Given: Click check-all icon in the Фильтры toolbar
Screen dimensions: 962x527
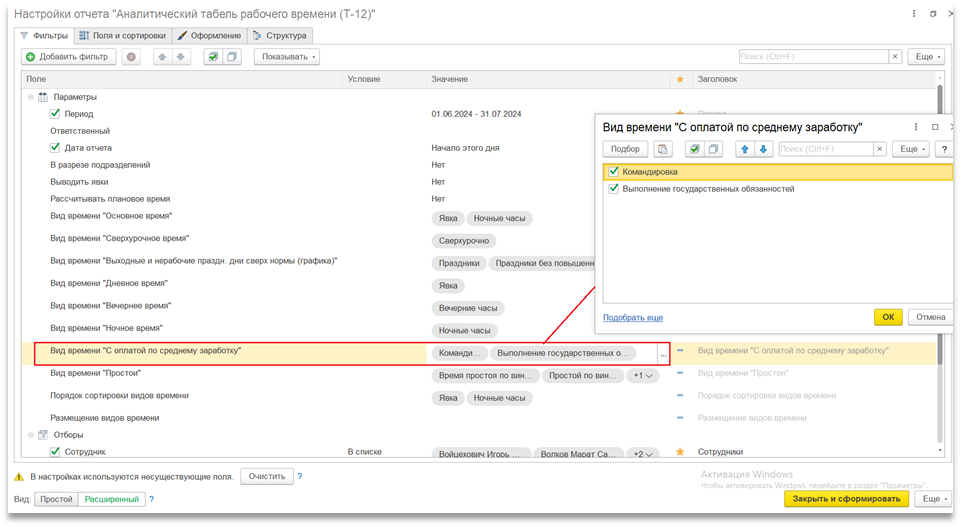Looking at the screenshot, I should [212, 57].
